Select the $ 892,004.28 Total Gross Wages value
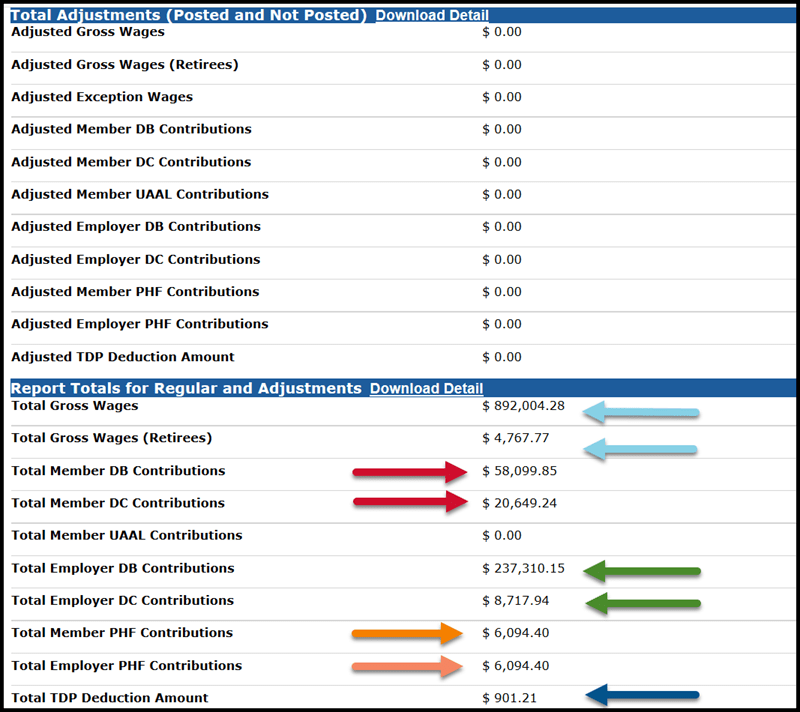 click(x=523, y=406)
